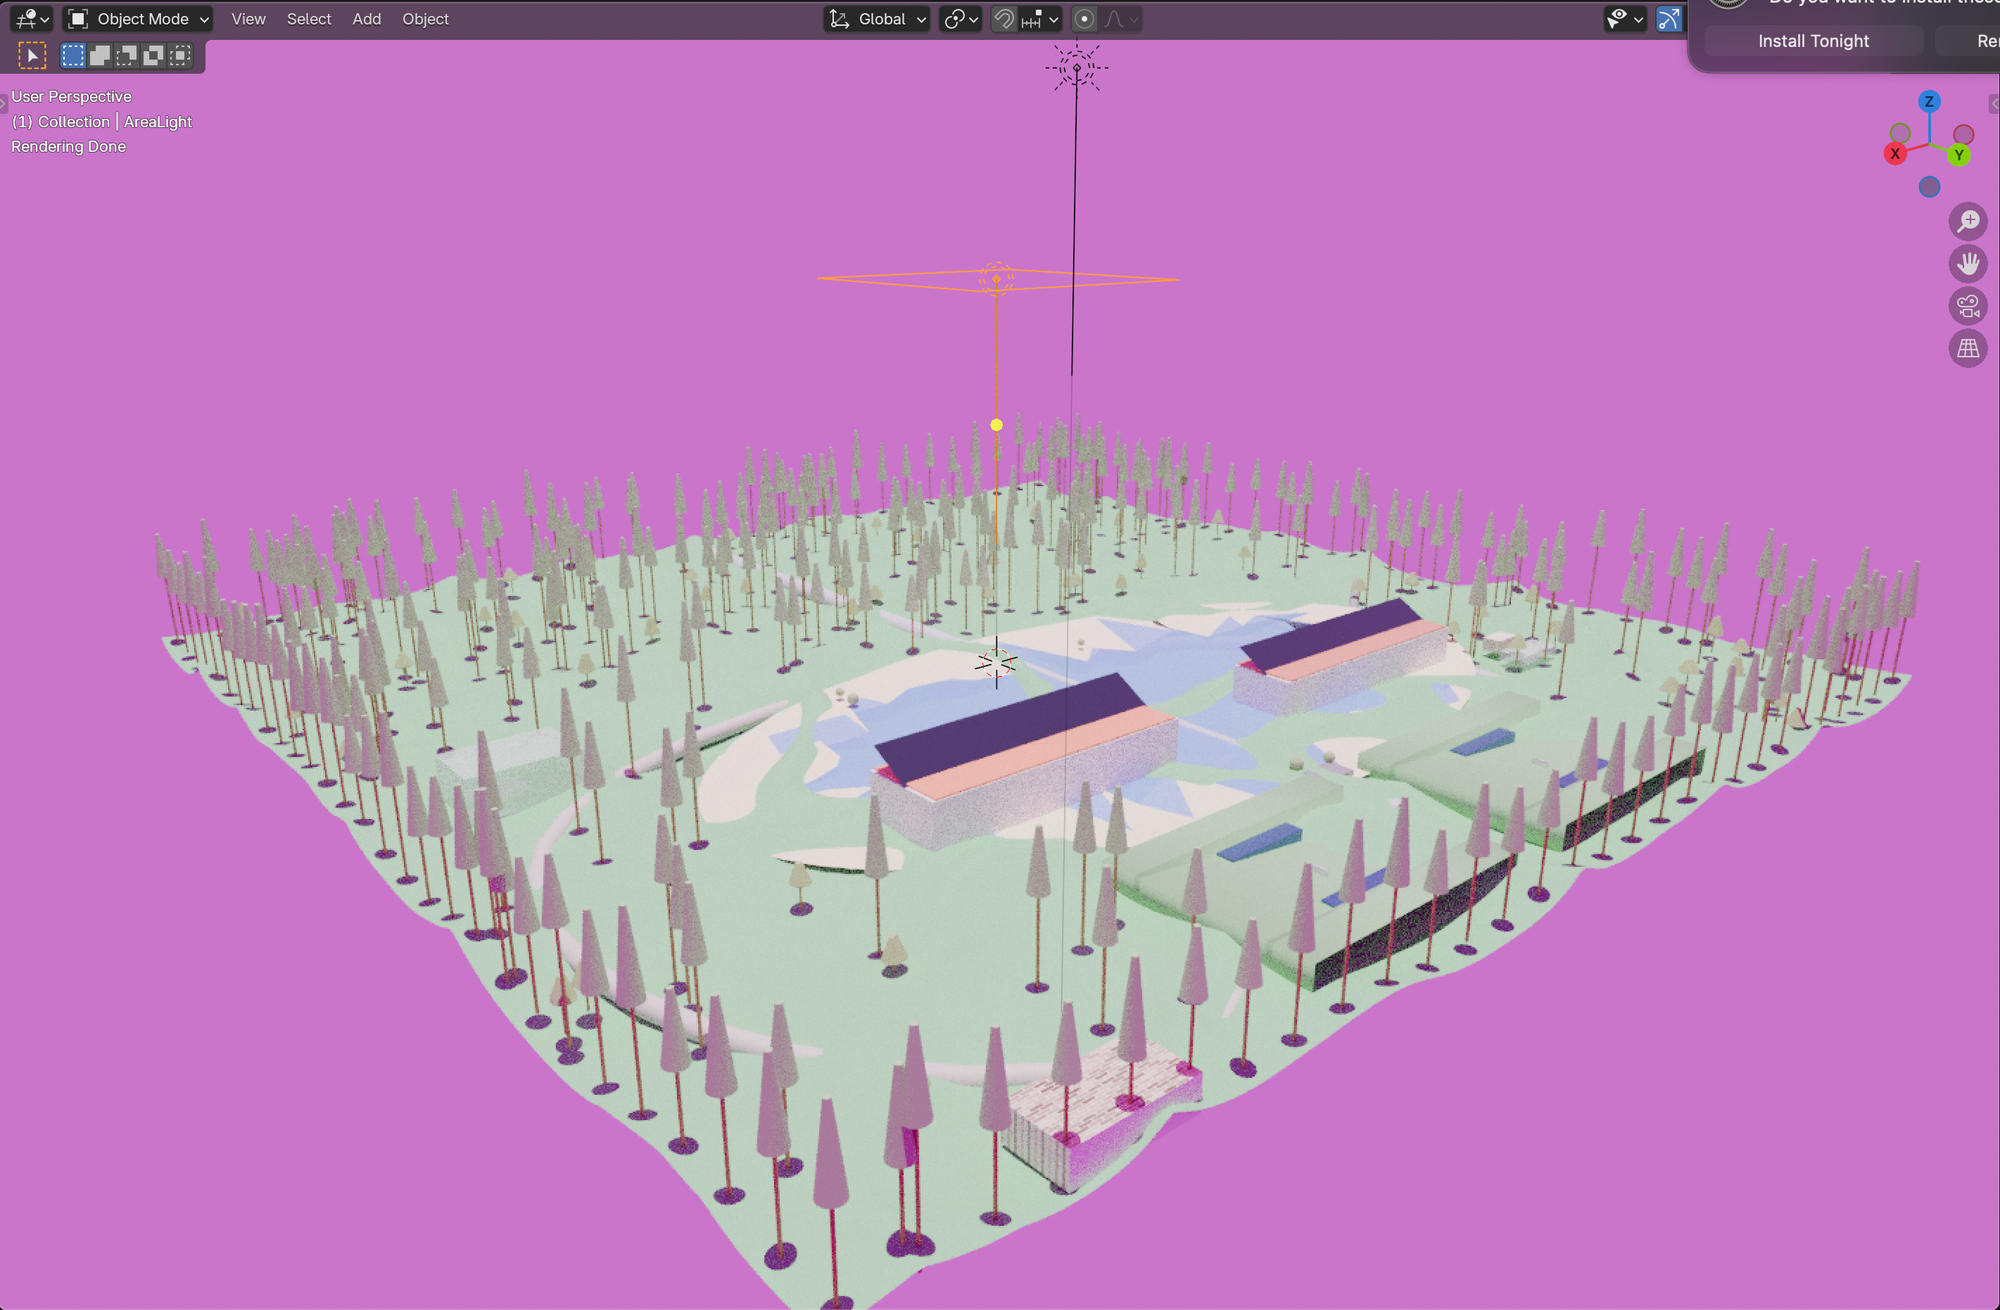Screen dimensions: 2000x1310
Task: Click the Z axis on navigation gizmo
Action: 1929,101
